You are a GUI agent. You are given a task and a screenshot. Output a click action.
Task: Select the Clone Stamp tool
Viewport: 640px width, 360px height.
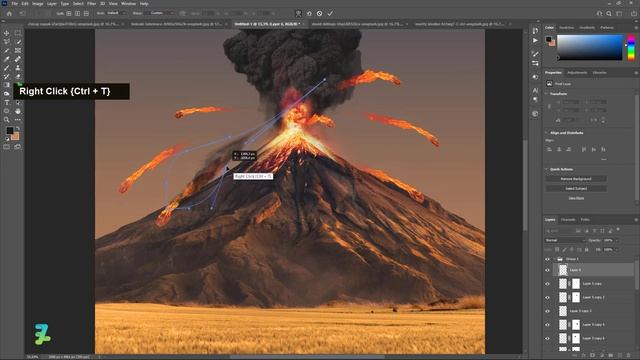(18, 68)
